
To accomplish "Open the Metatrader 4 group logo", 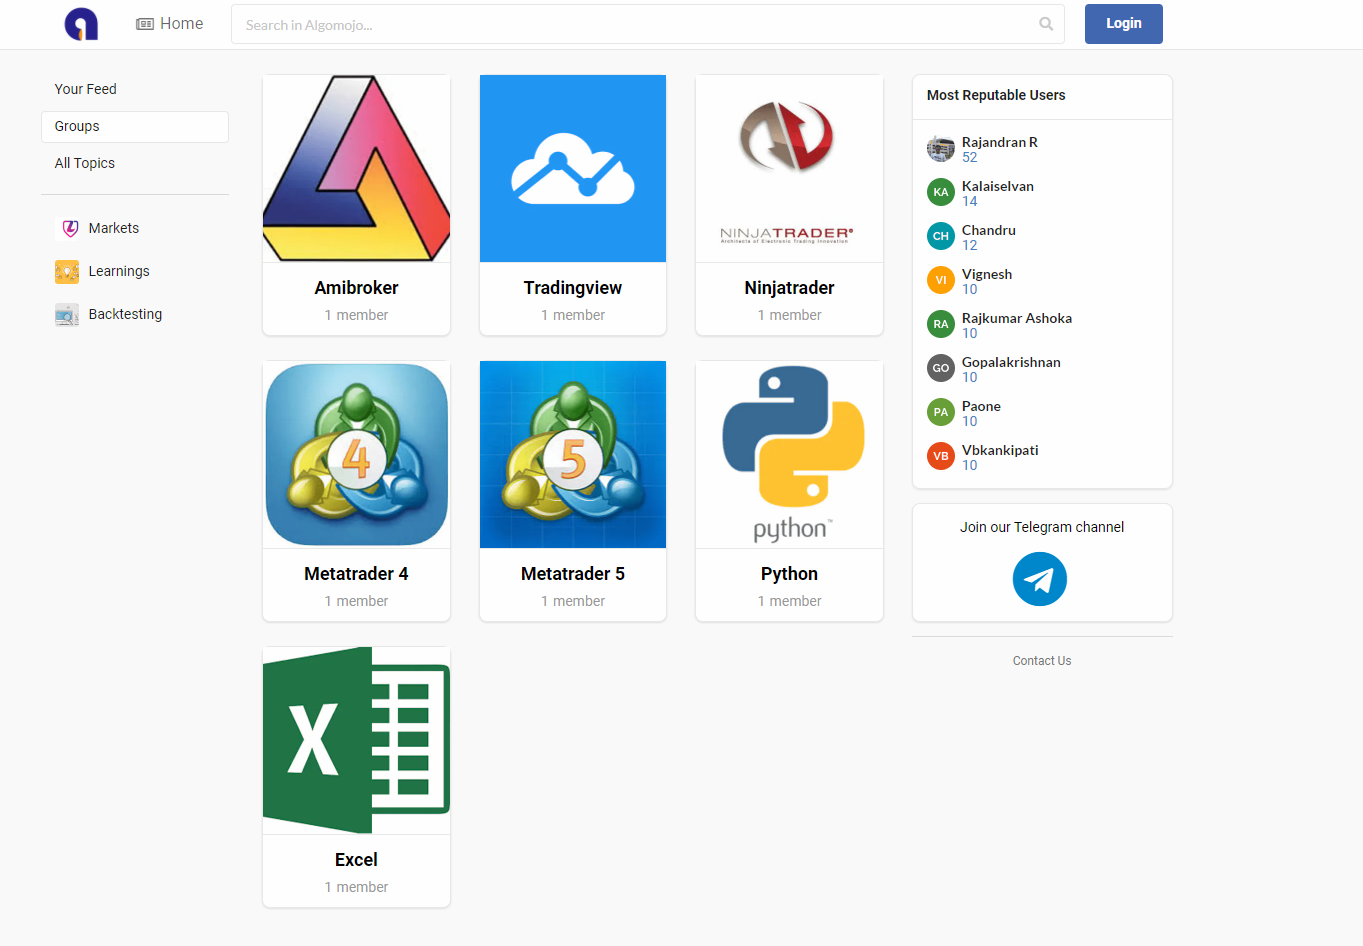I will 356,455.
